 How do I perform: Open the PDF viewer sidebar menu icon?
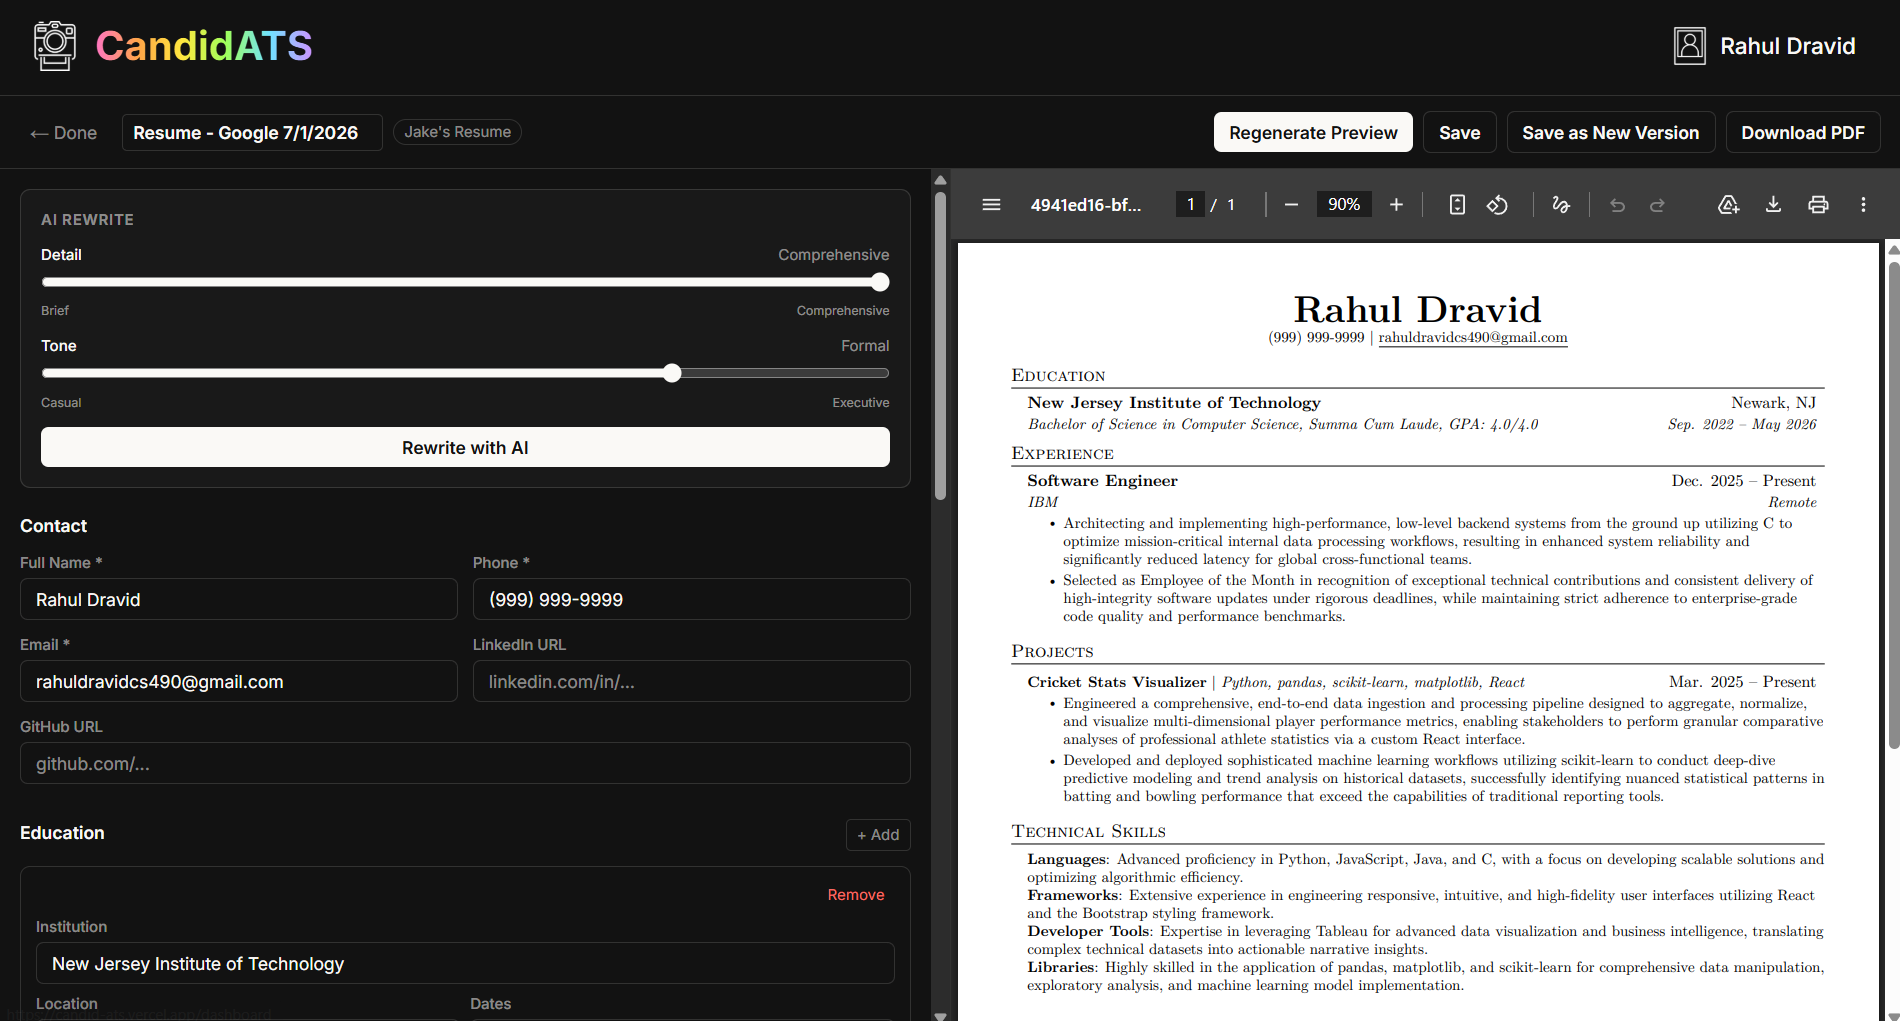(x=991, y=205)
